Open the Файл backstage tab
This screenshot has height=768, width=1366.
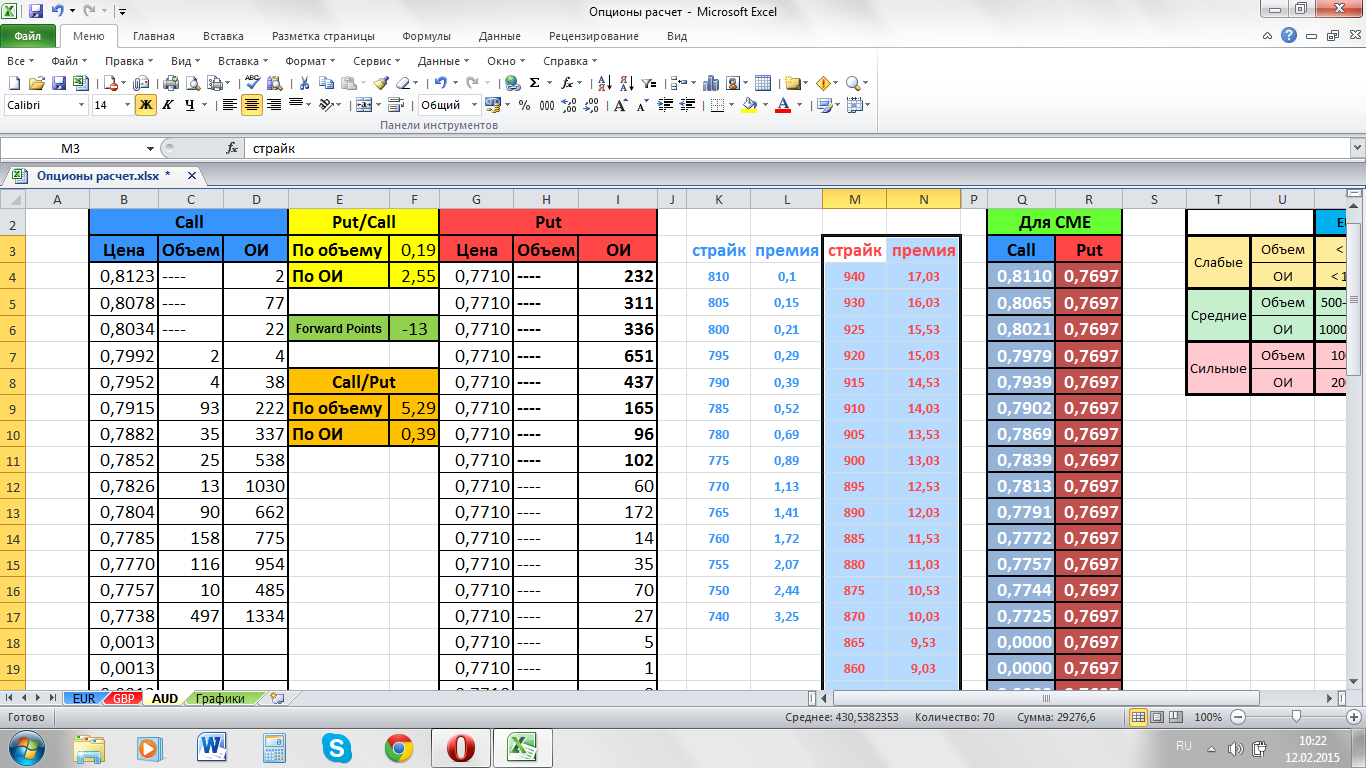tap(28, 35)
